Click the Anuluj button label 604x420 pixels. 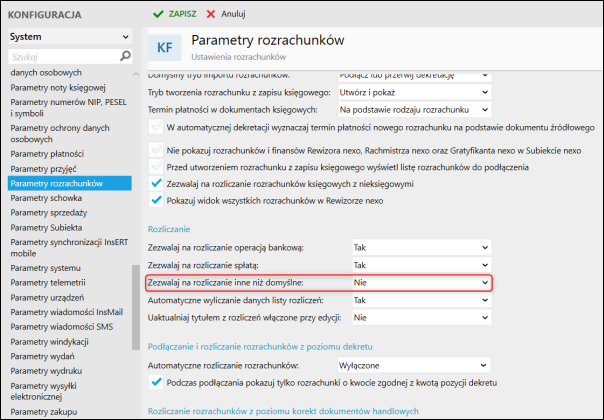click(232, 15)
